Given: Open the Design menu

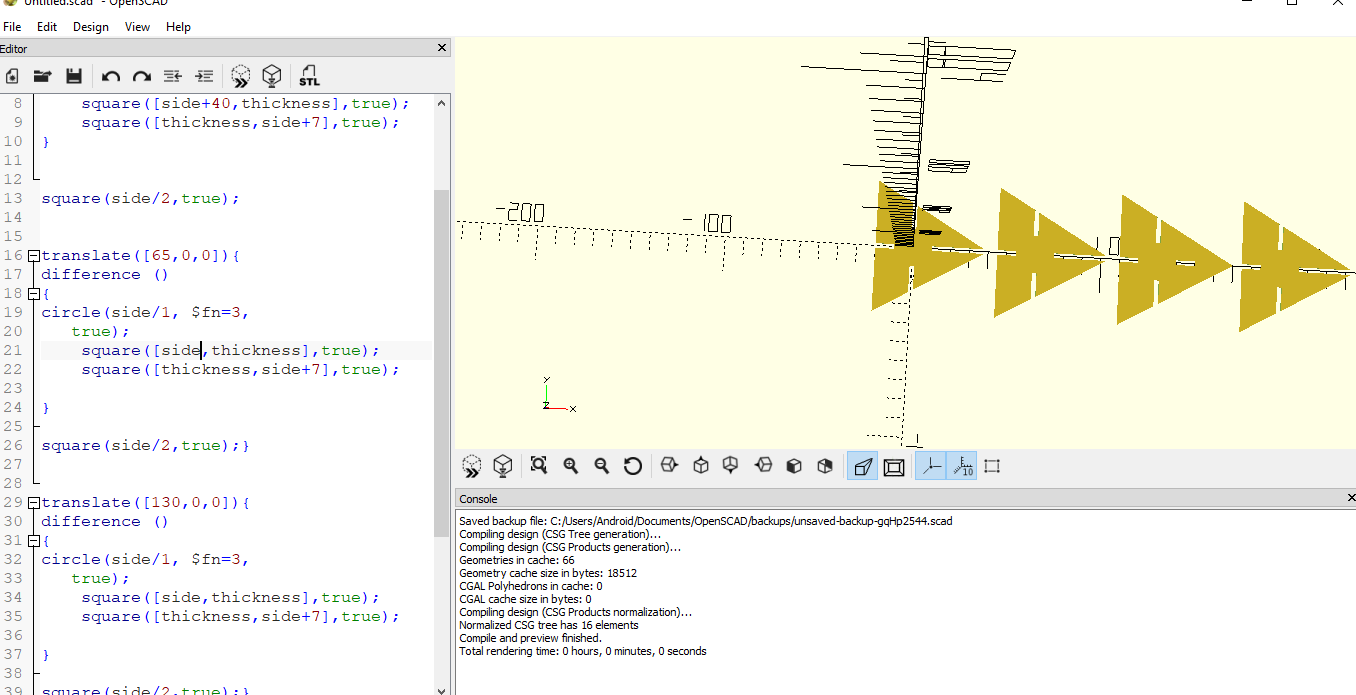Looking at the screenshot, I should pos(90,27).
